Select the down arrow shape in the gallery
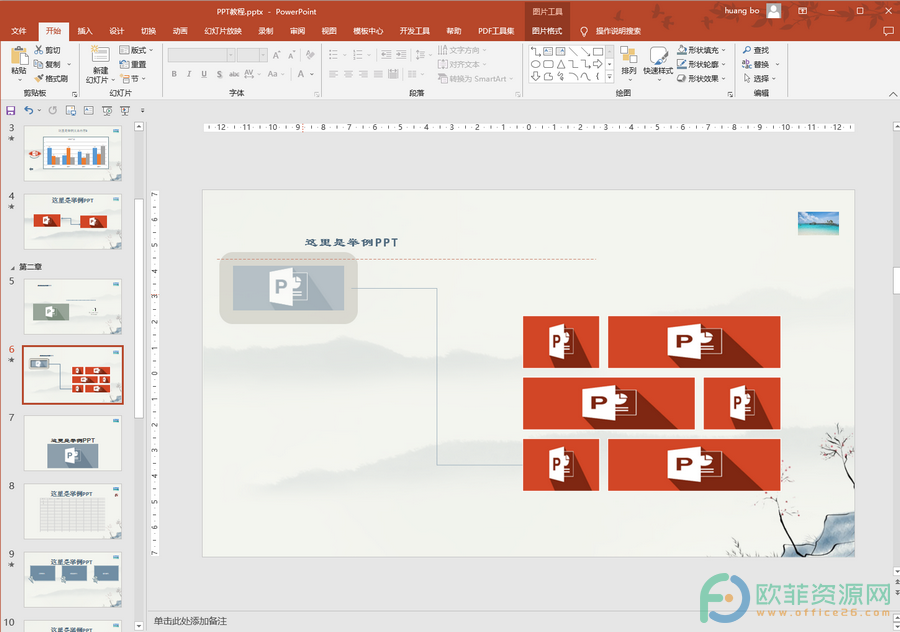The height and width of the screenshot is (632, 900). tap(536, 76)
